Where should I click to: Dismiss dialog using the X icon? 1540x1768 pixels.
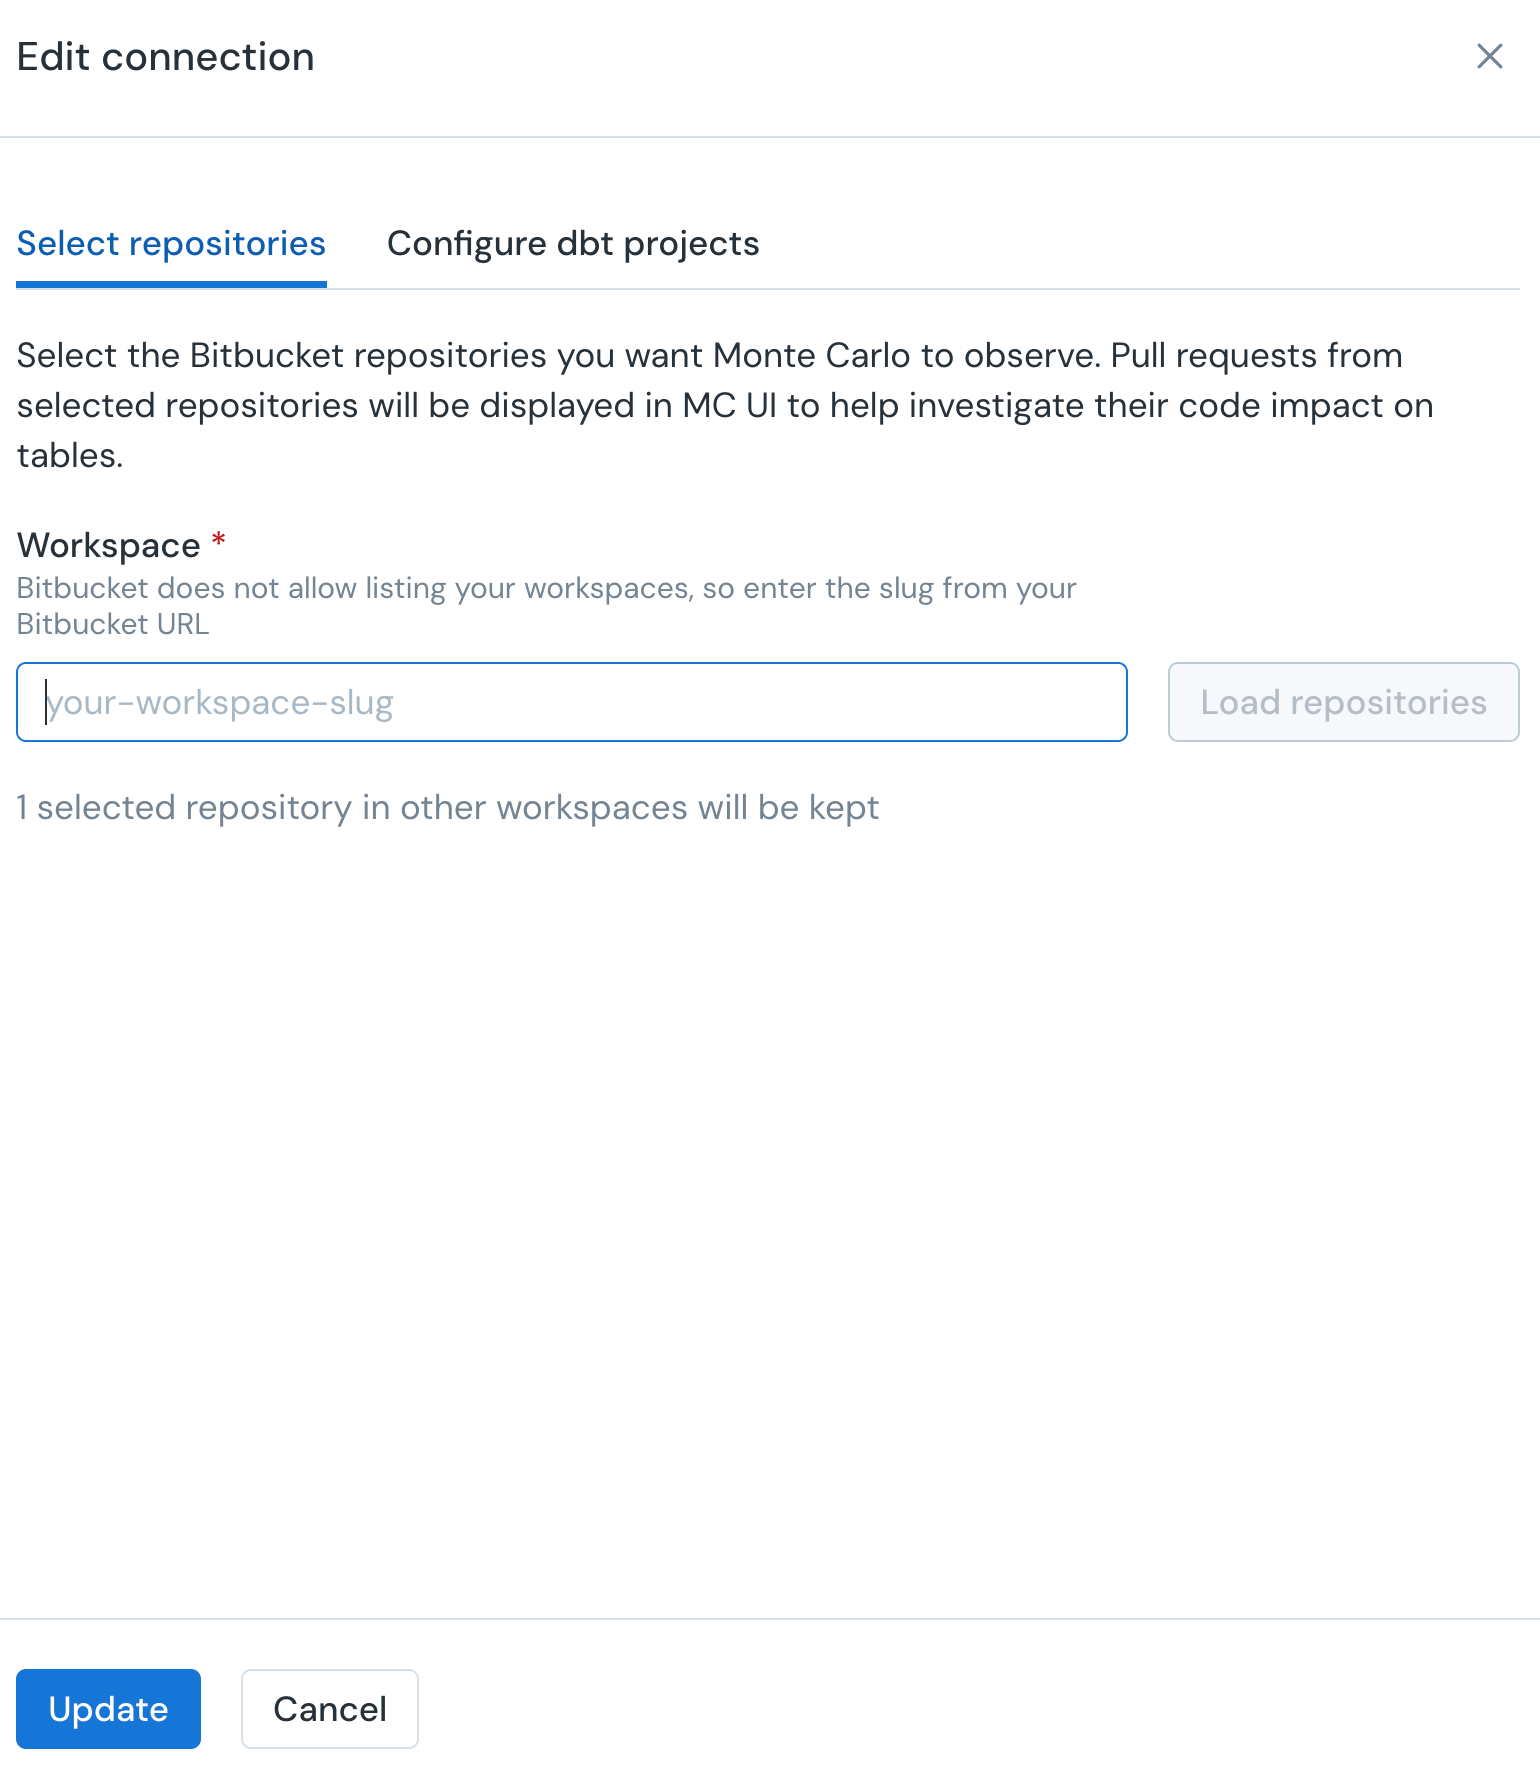coord(1490,56)
